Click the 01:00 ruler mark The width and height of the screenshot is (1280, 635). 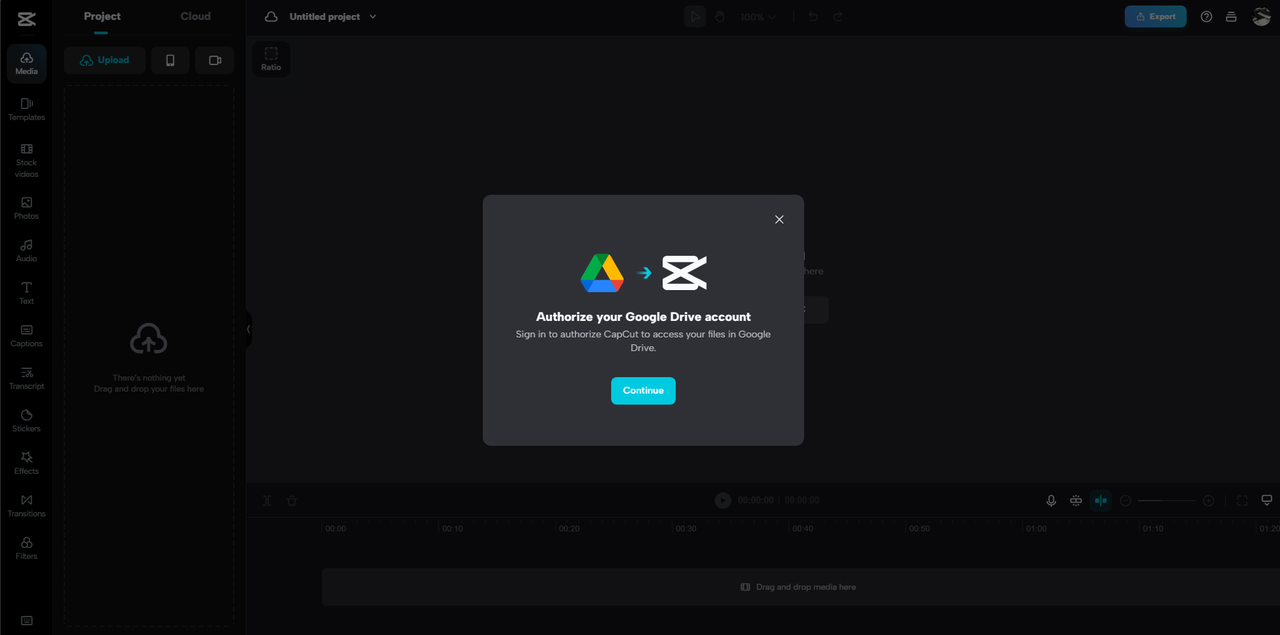[1036, 528]
